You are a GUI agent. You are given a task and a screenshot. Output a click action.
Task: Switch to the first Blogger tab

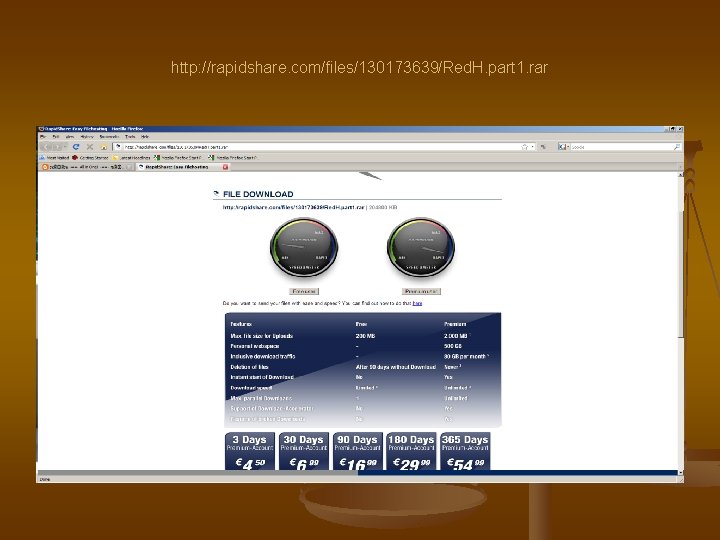click(x=85, y=167)
